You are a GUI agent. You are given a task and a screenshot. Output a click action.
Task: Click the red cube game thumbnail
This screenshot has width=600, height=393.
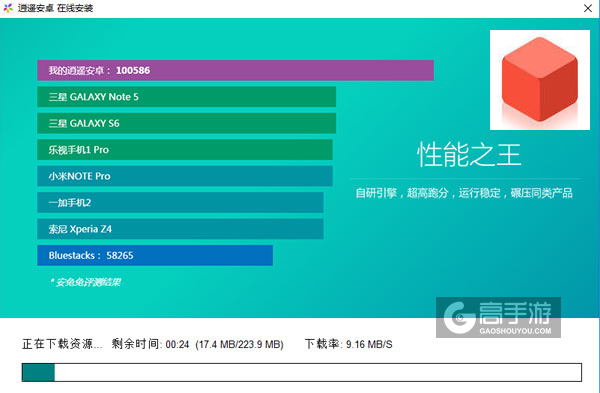coord(540,80)
